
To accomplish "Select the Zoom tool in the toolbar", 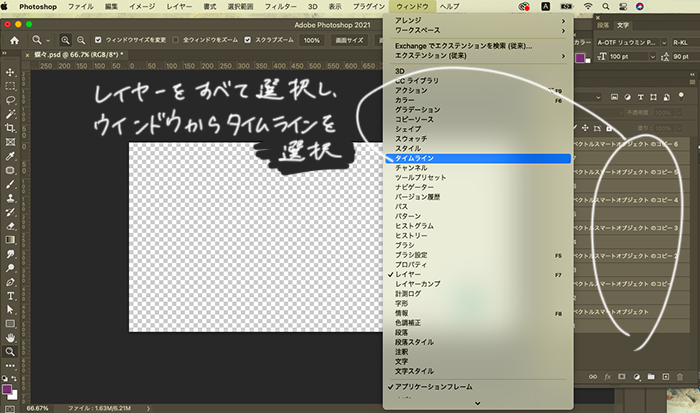I will click(10, 352).
